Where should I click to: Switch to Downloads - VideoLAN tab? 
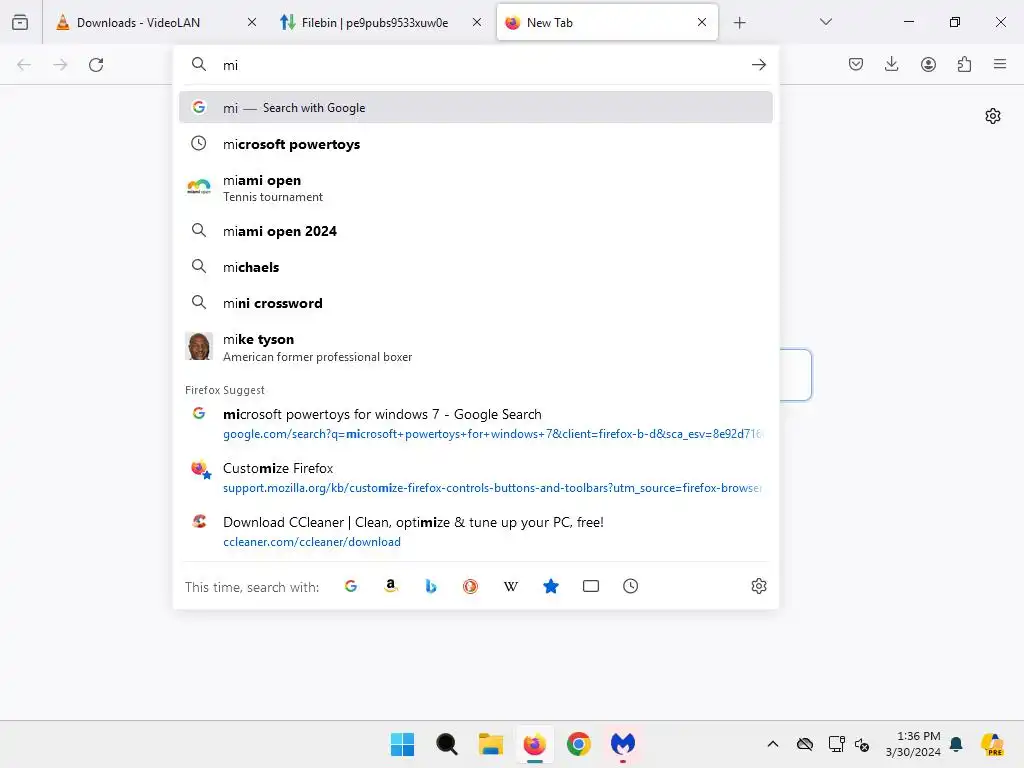pos(156,22)
